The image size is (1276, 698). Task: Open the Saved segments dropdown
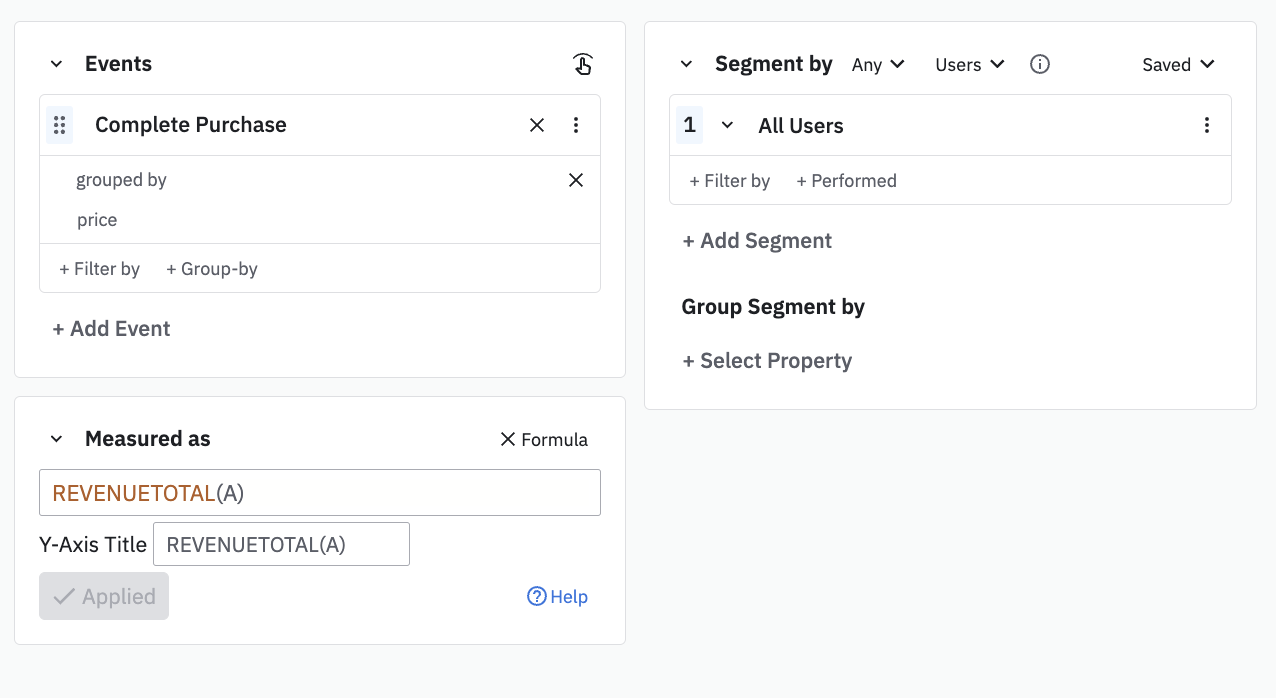[x=1178, y=65]
